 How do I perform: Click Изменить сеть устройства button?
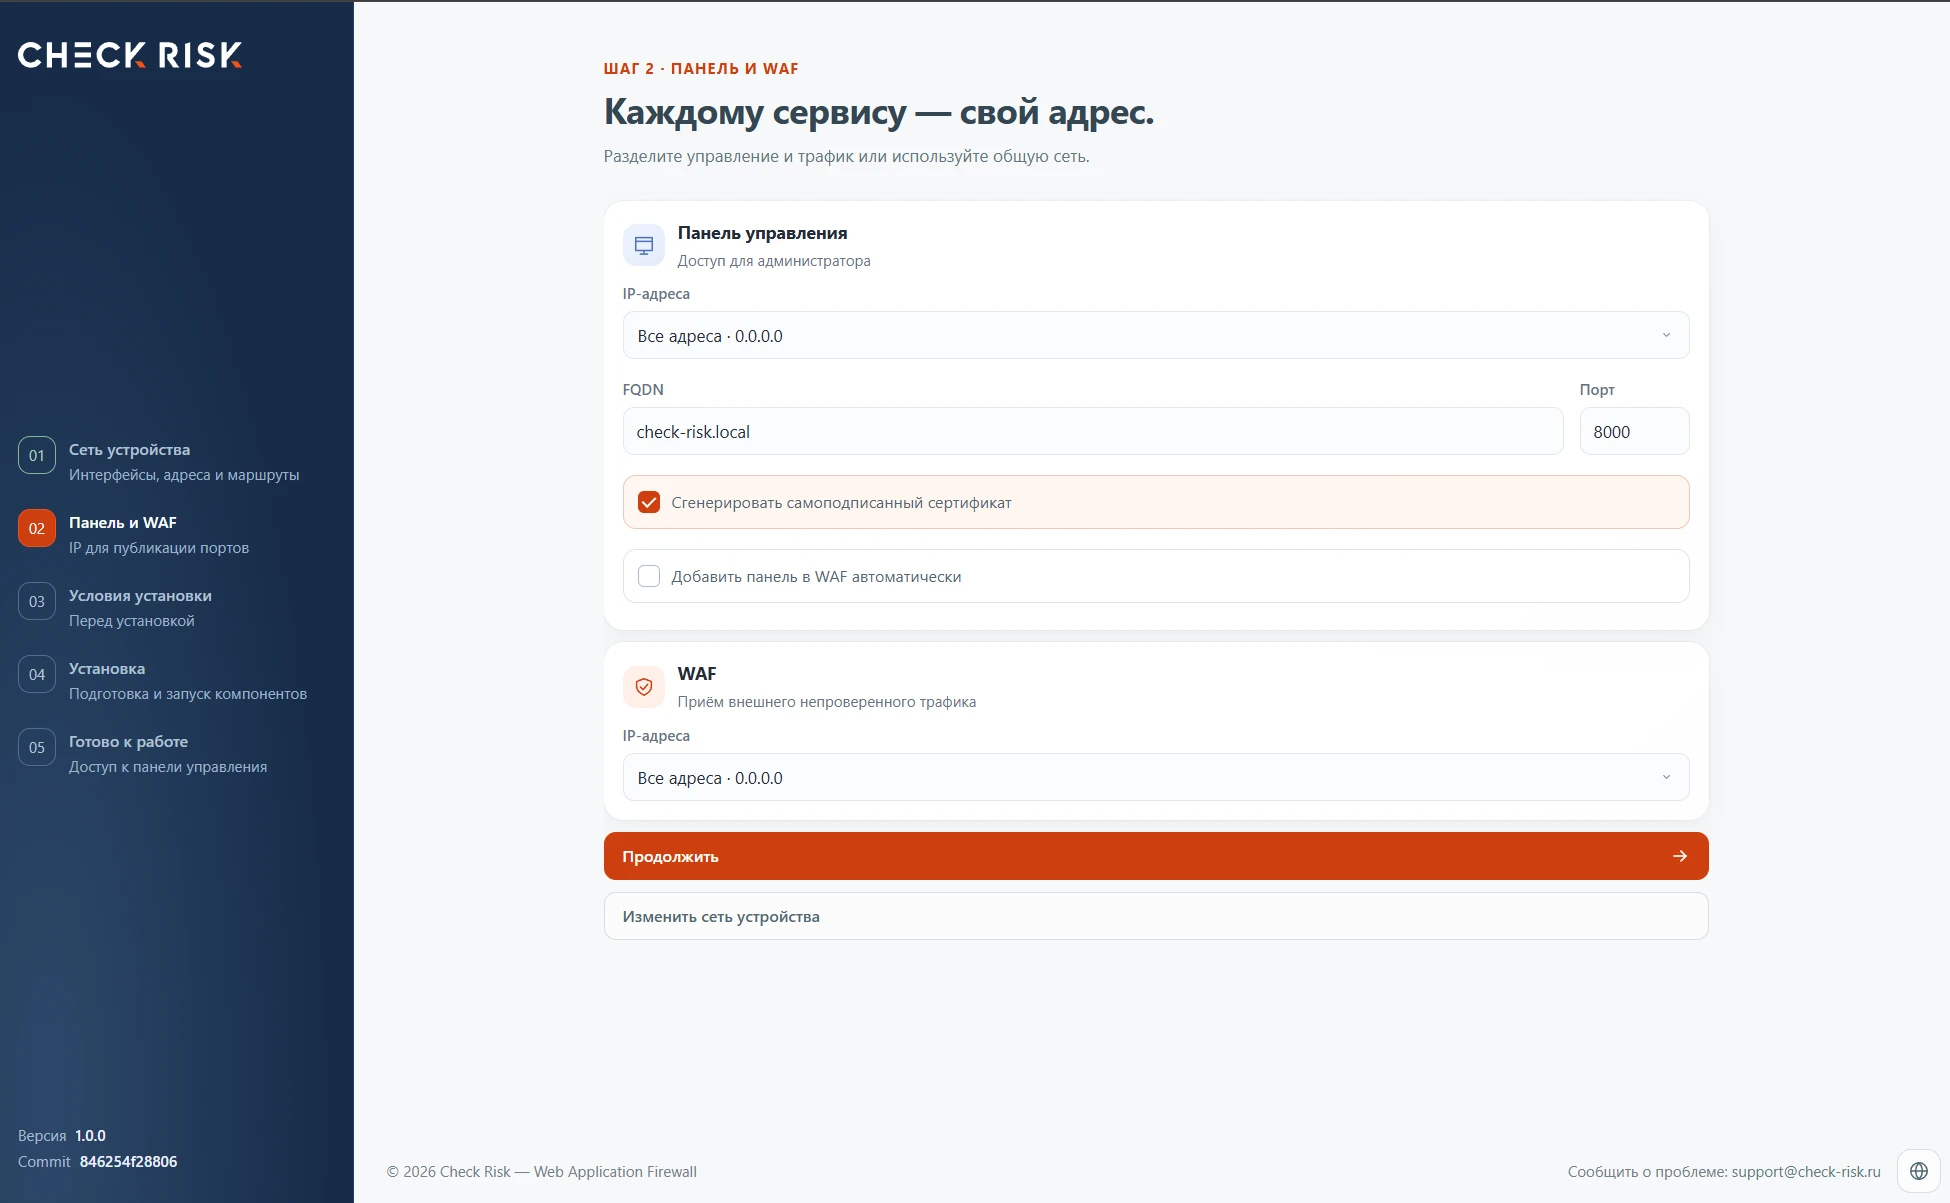(1156, 916)
